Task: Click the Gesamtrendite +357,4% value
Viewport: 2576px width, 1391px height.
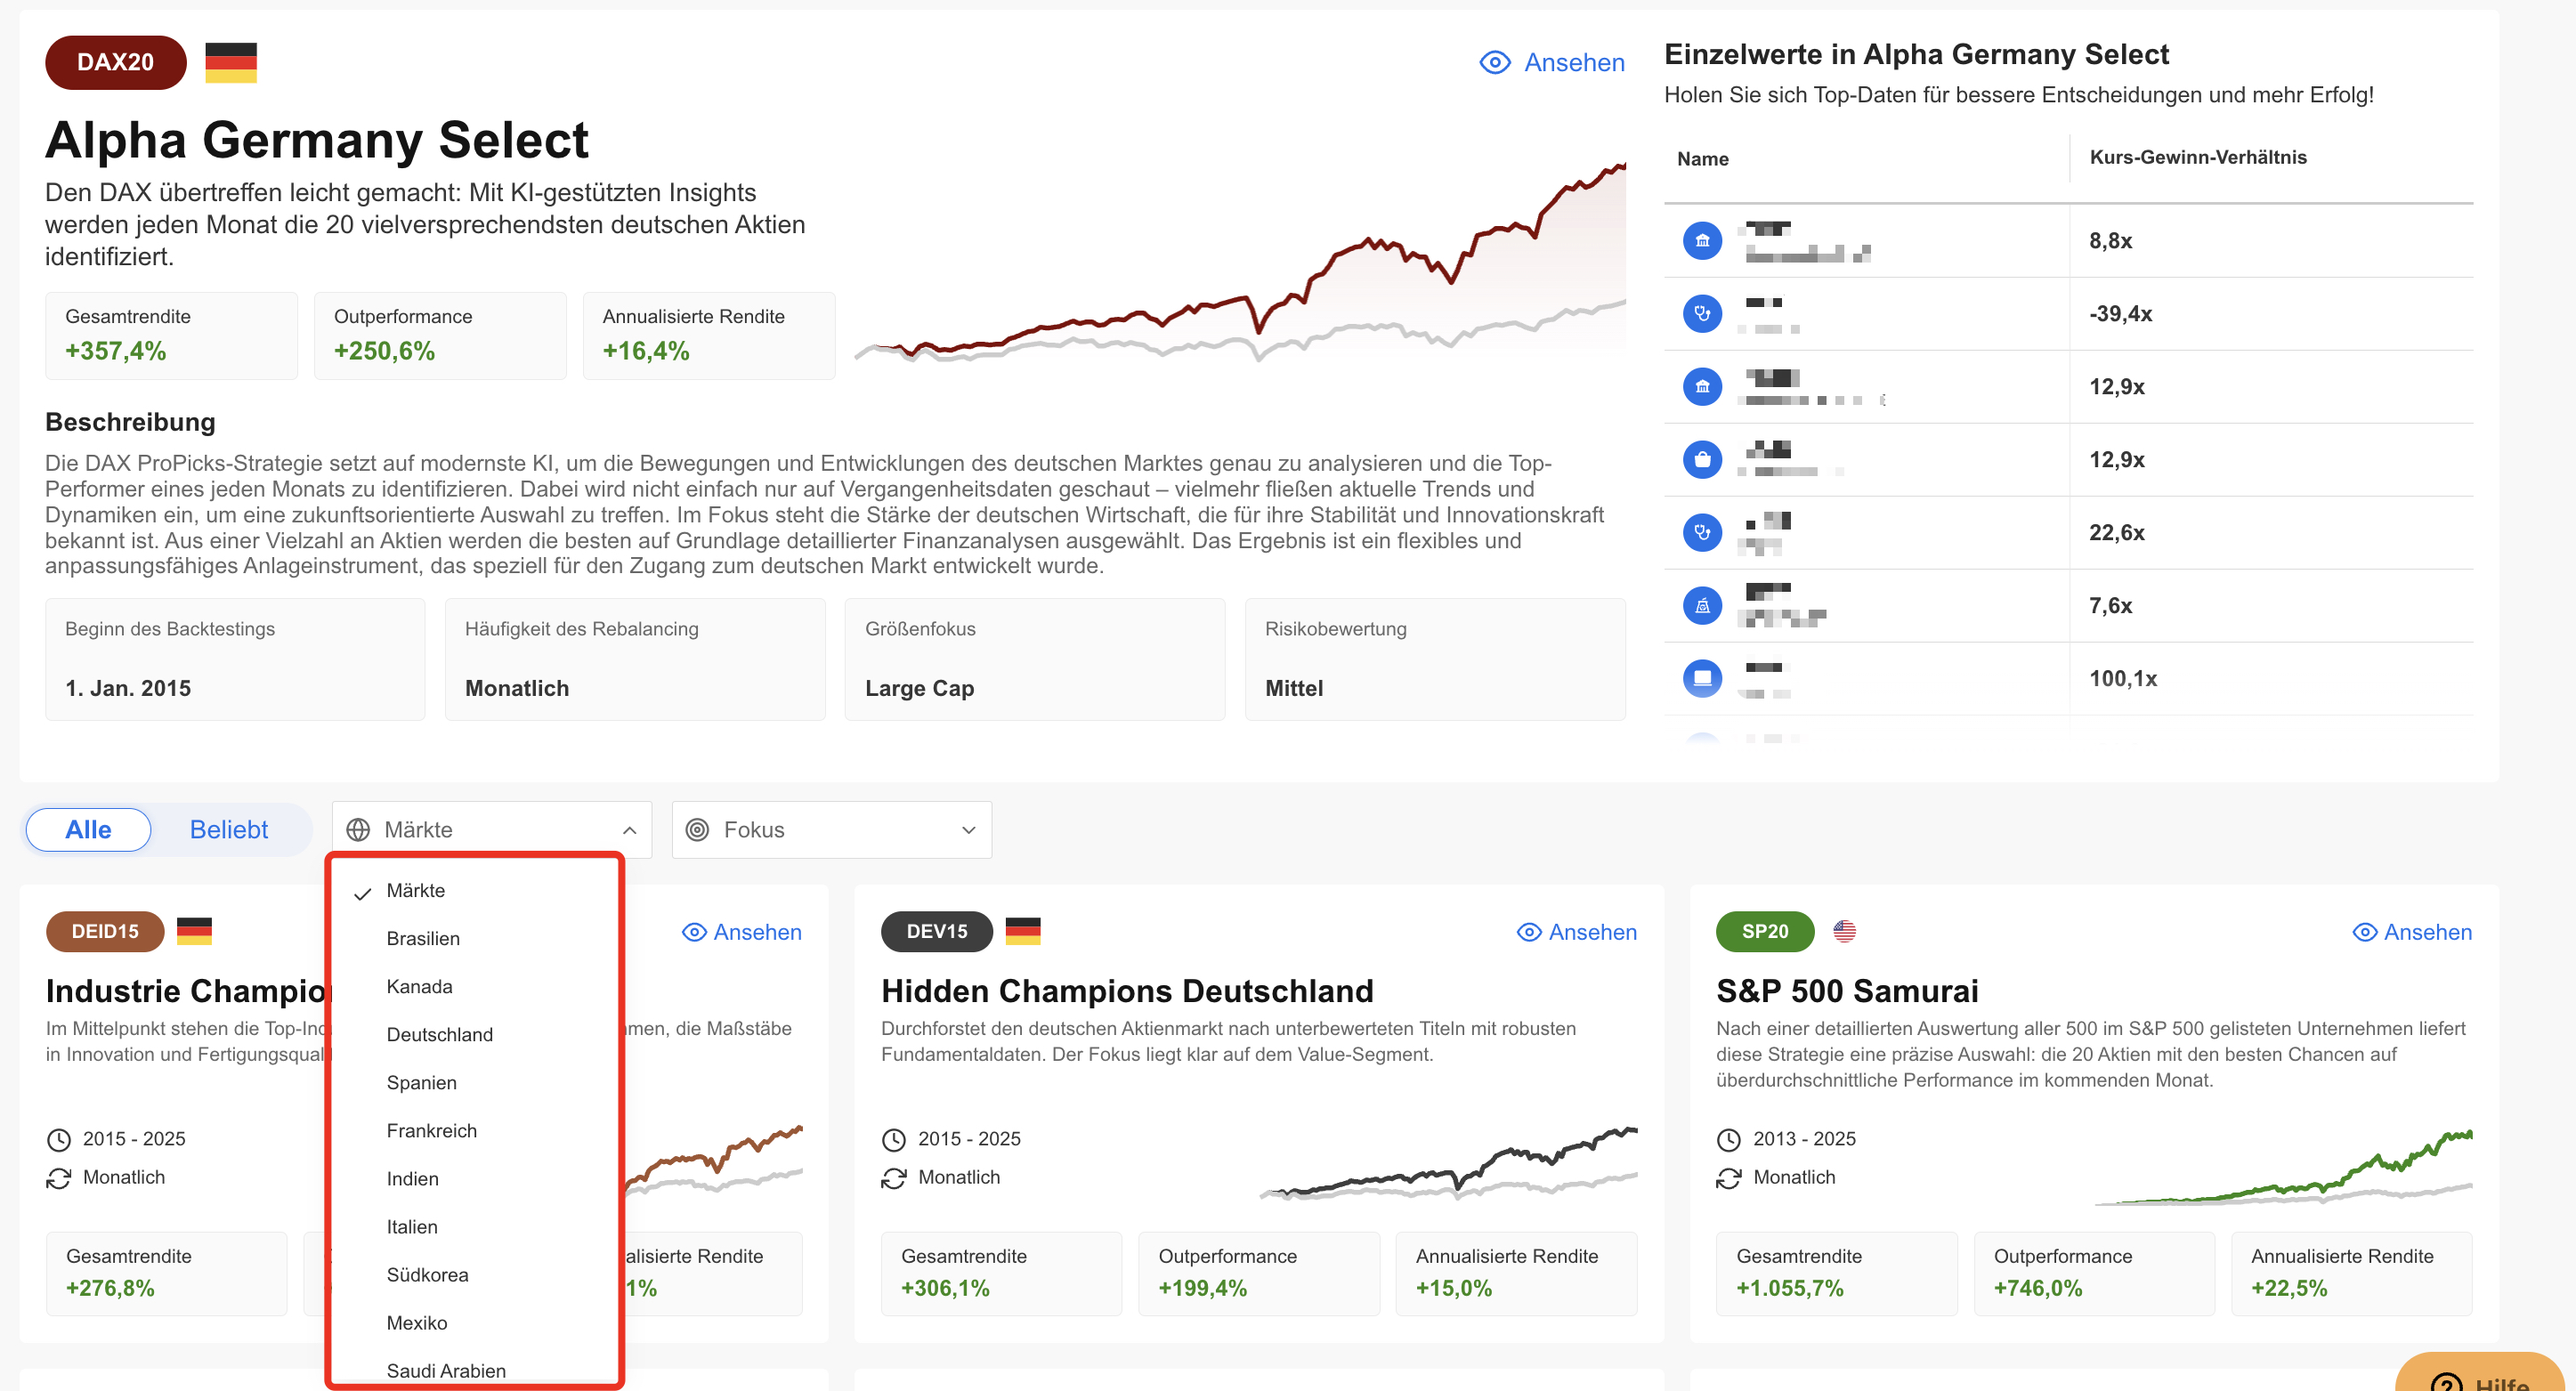Action: pos(116,352)
